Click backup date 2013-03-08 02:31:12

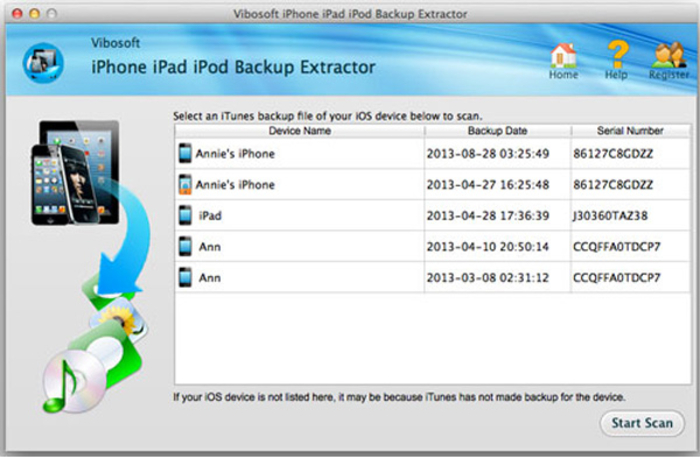[488, 278]
